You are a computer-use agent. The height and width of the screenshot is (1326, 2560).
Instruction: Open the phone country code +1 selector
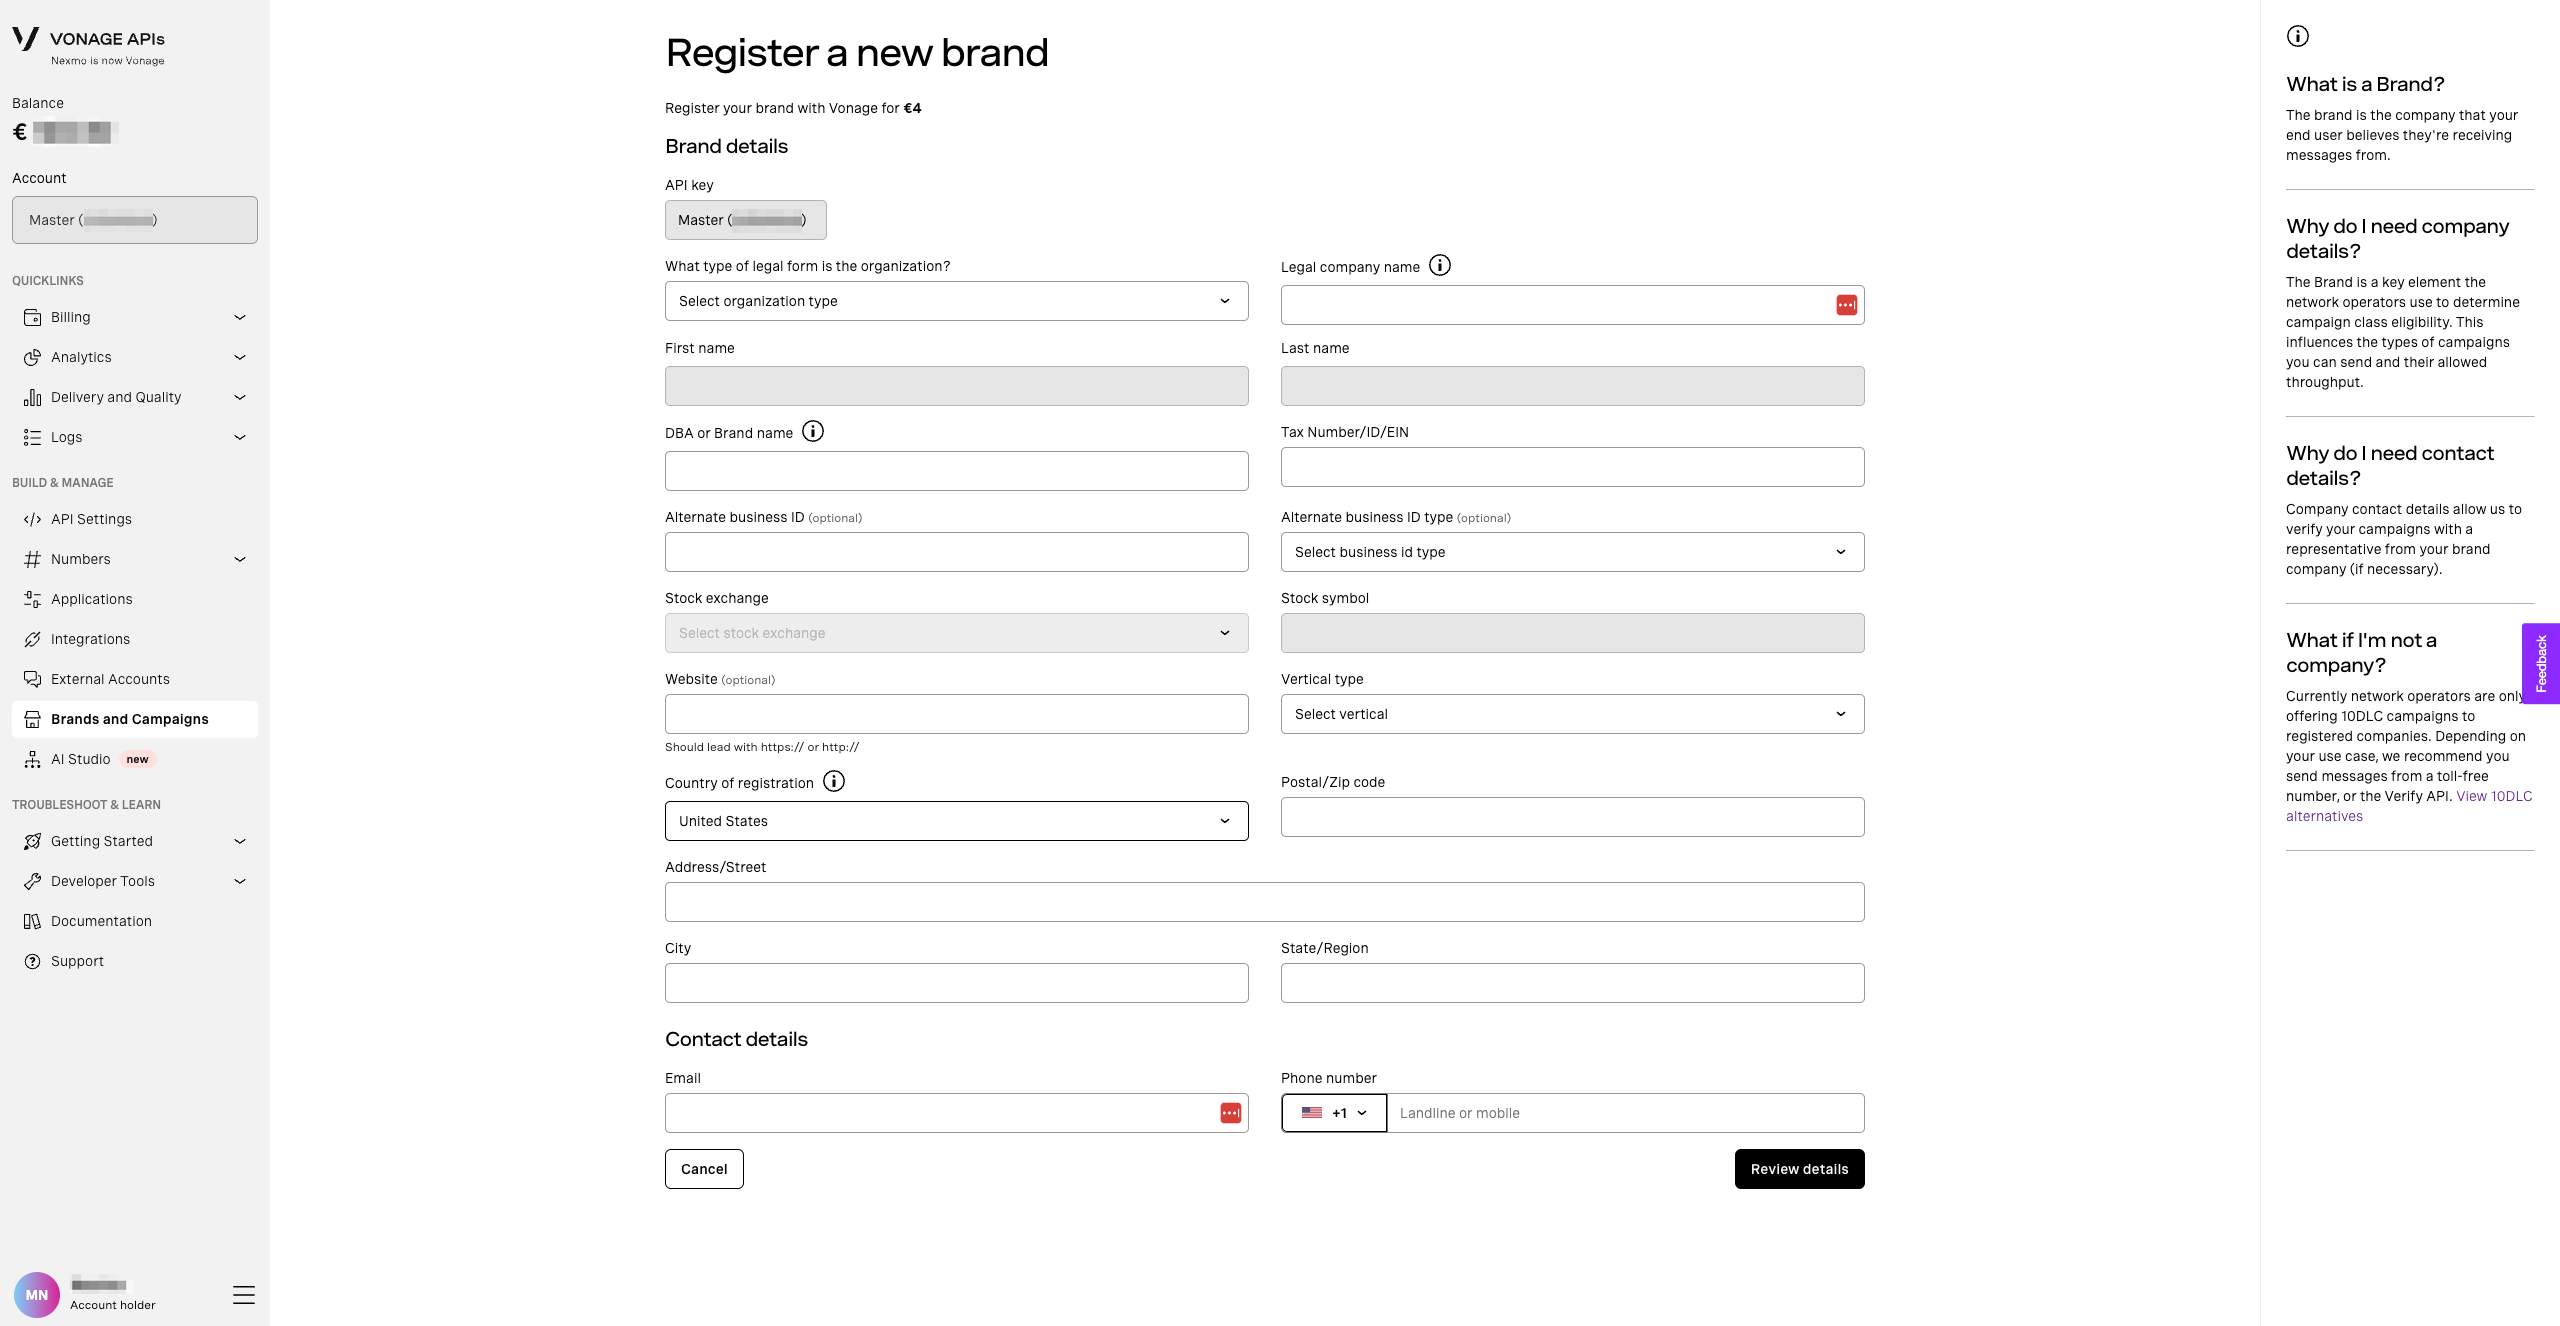(1334, 1113)
